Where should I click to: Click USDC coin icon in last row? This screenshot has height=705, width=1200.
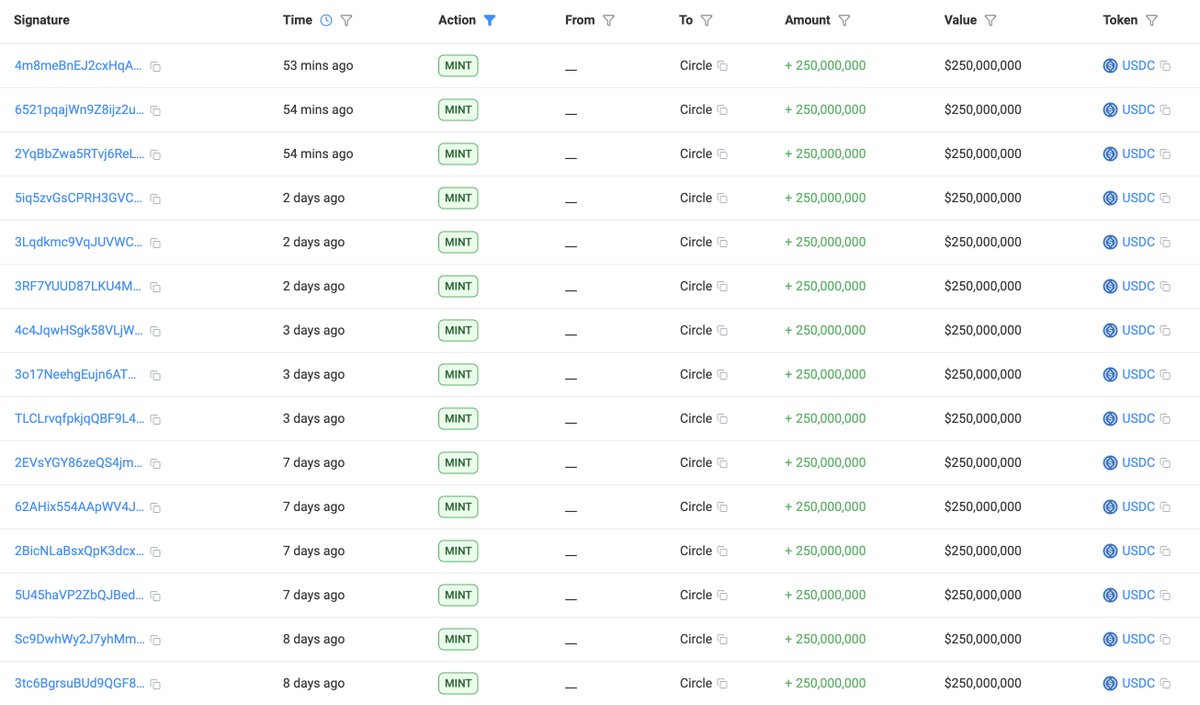(x=1110, y=684)
